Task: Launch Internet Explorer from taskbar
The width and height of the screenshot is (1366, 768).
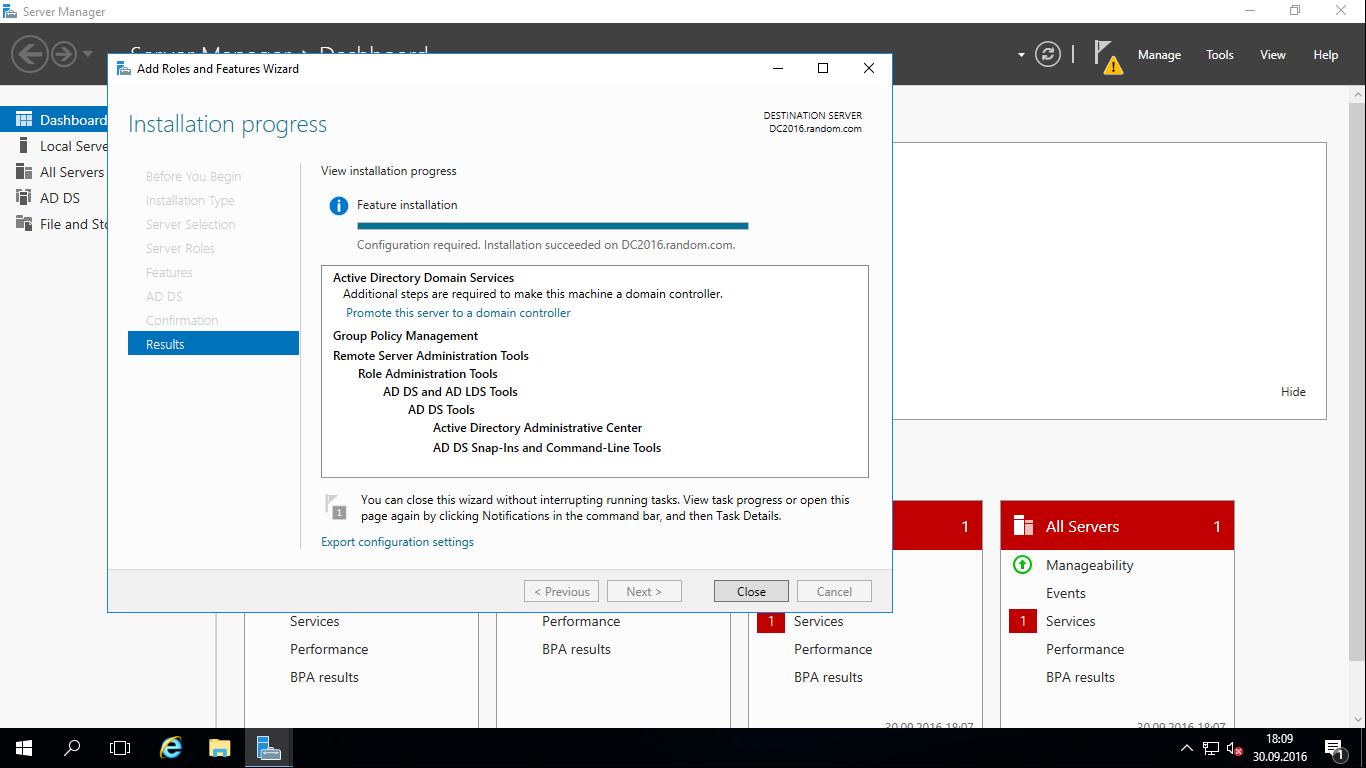Action: tap(172, 748)
